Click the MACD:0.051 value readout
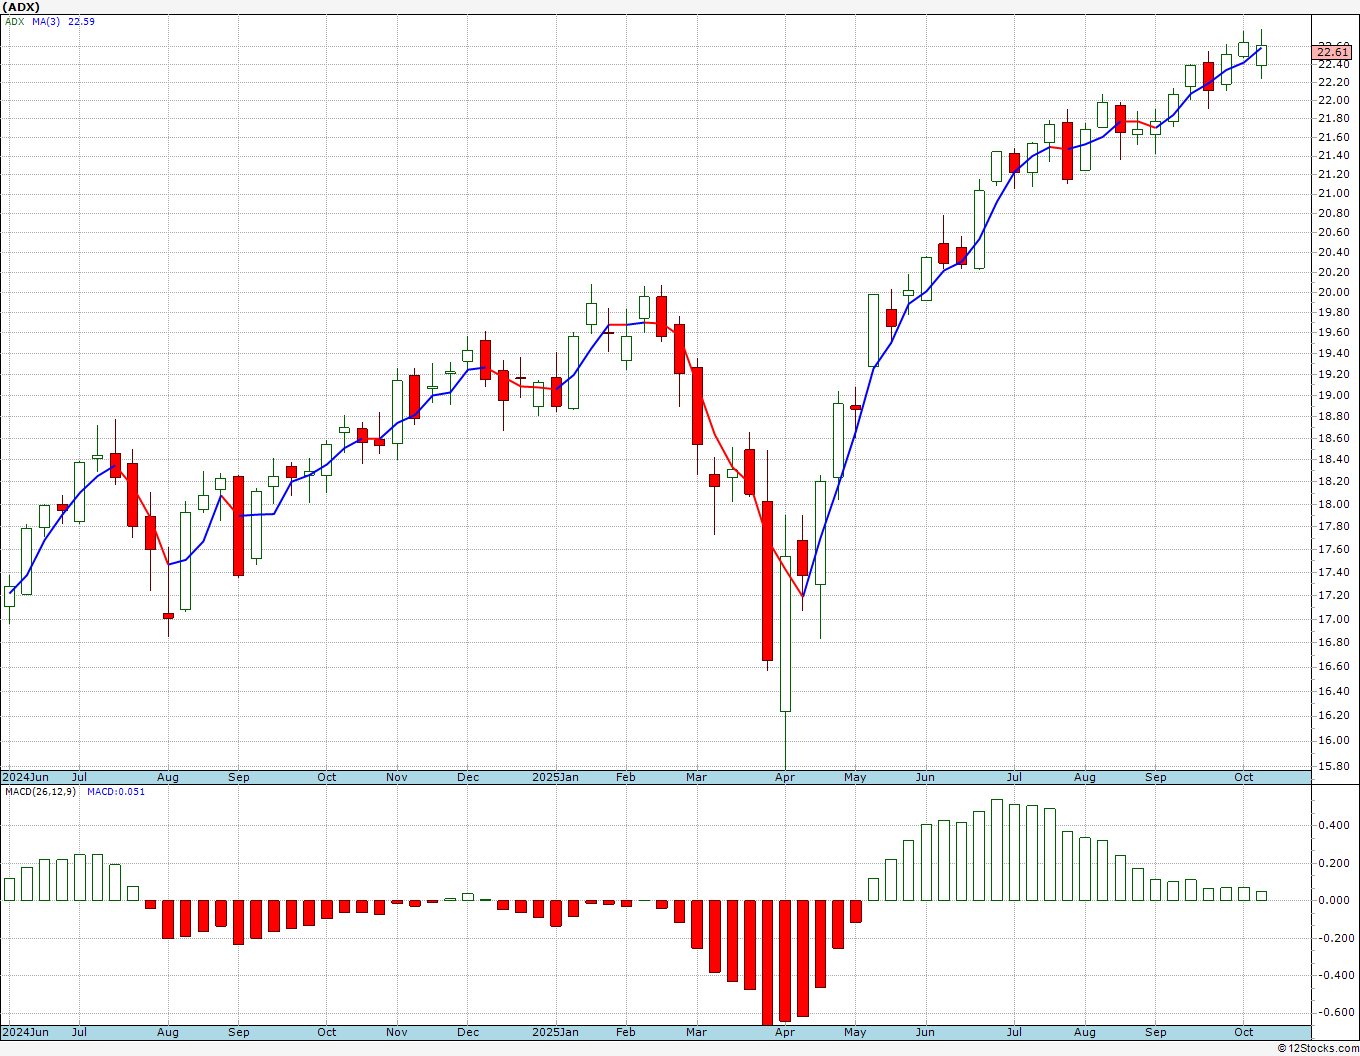The image size is (1360, 1056). [x=116, y=791]
